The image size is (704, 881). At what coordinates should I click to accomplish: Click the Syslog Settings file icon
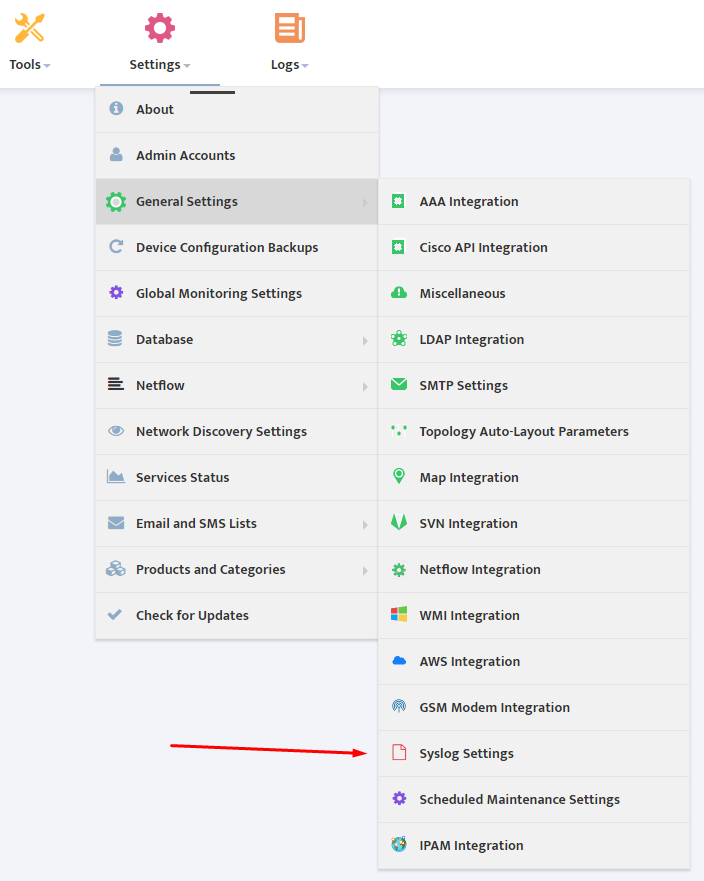click(399, 752)
